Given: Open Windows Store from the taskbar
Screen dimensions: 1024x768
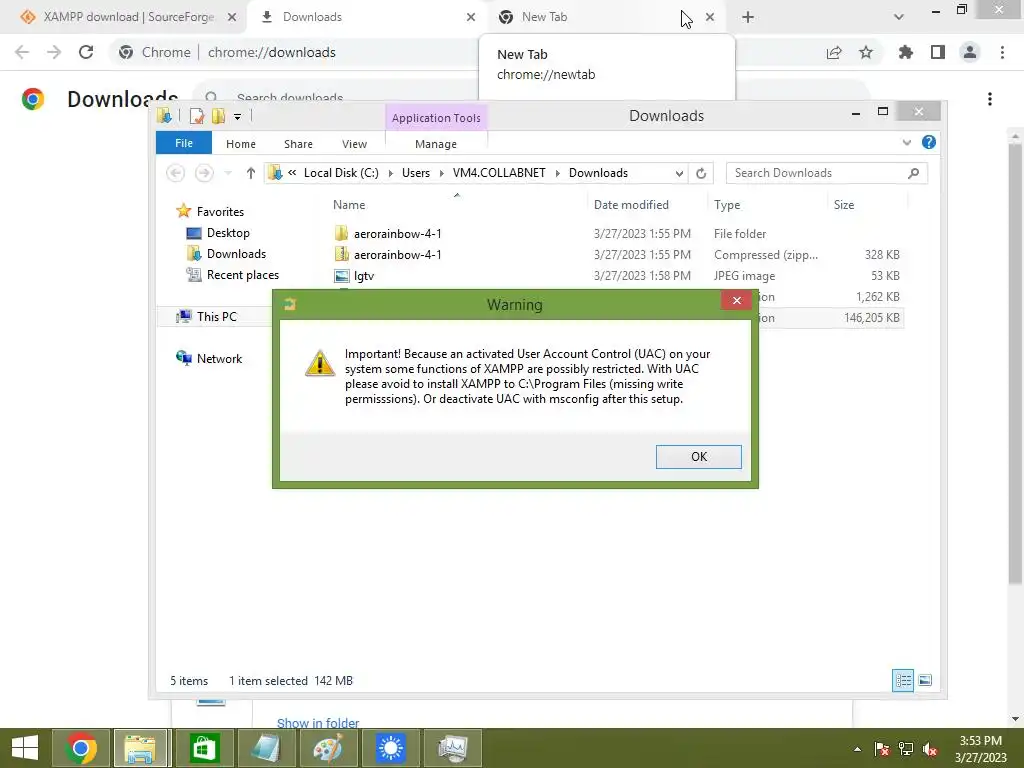Looking at the screenshot, I should click(x=204, y=748).
